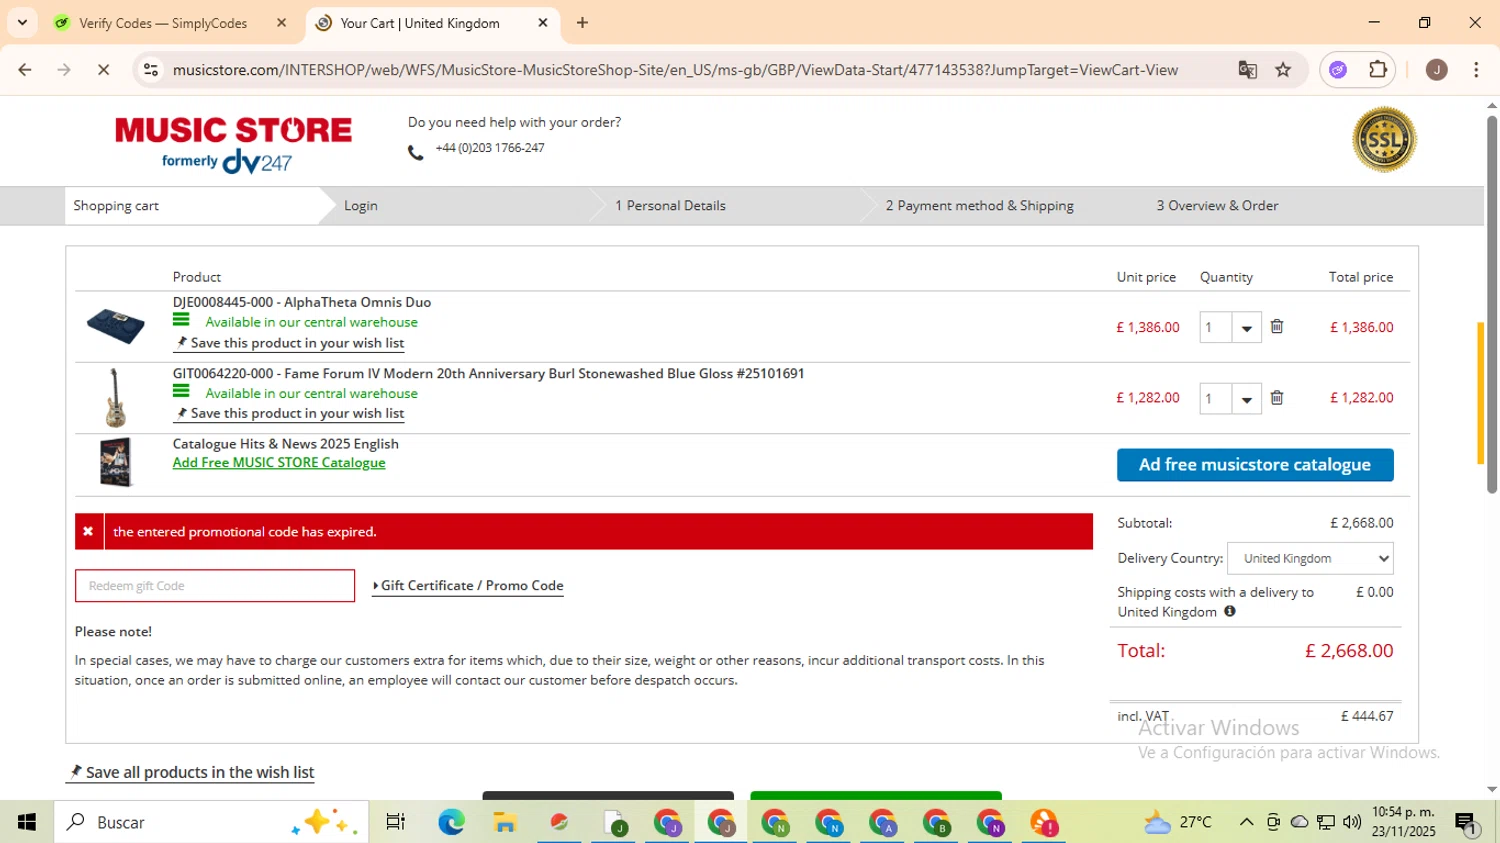Click the error X icon on expired message
Screen dimensions: 1500x843
(88, 532)
